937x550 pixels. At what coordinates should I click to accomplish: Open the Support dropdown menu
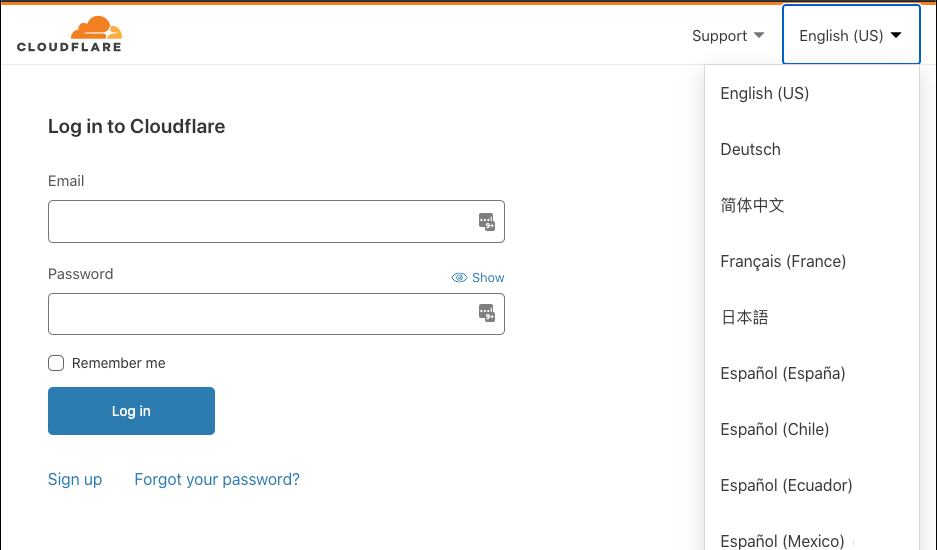coord(728,36)
